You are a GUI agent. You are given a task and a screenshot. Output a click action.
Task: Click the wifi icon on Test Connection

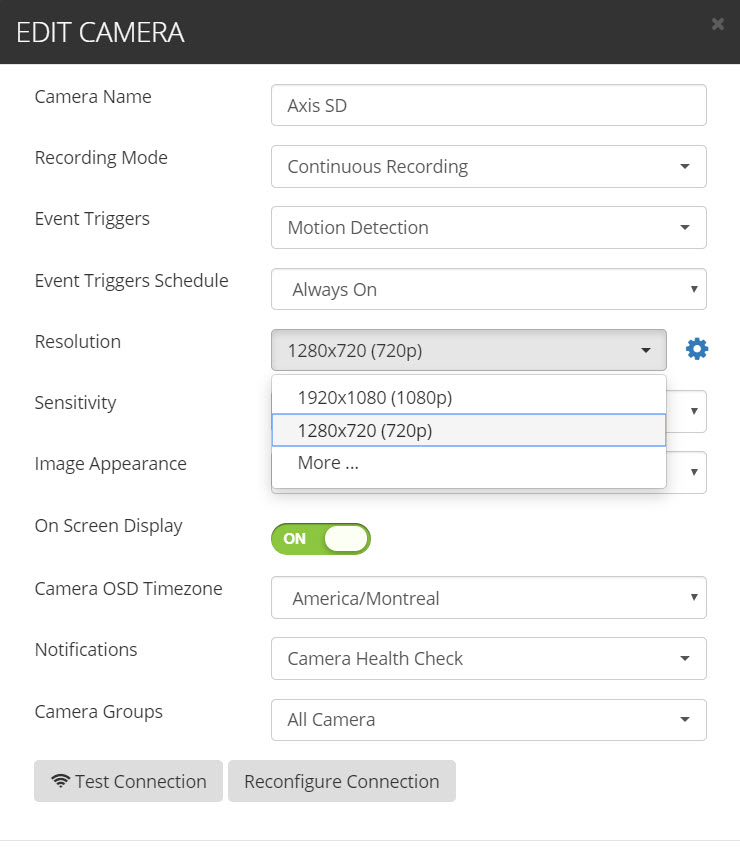[x=60, y=782]
